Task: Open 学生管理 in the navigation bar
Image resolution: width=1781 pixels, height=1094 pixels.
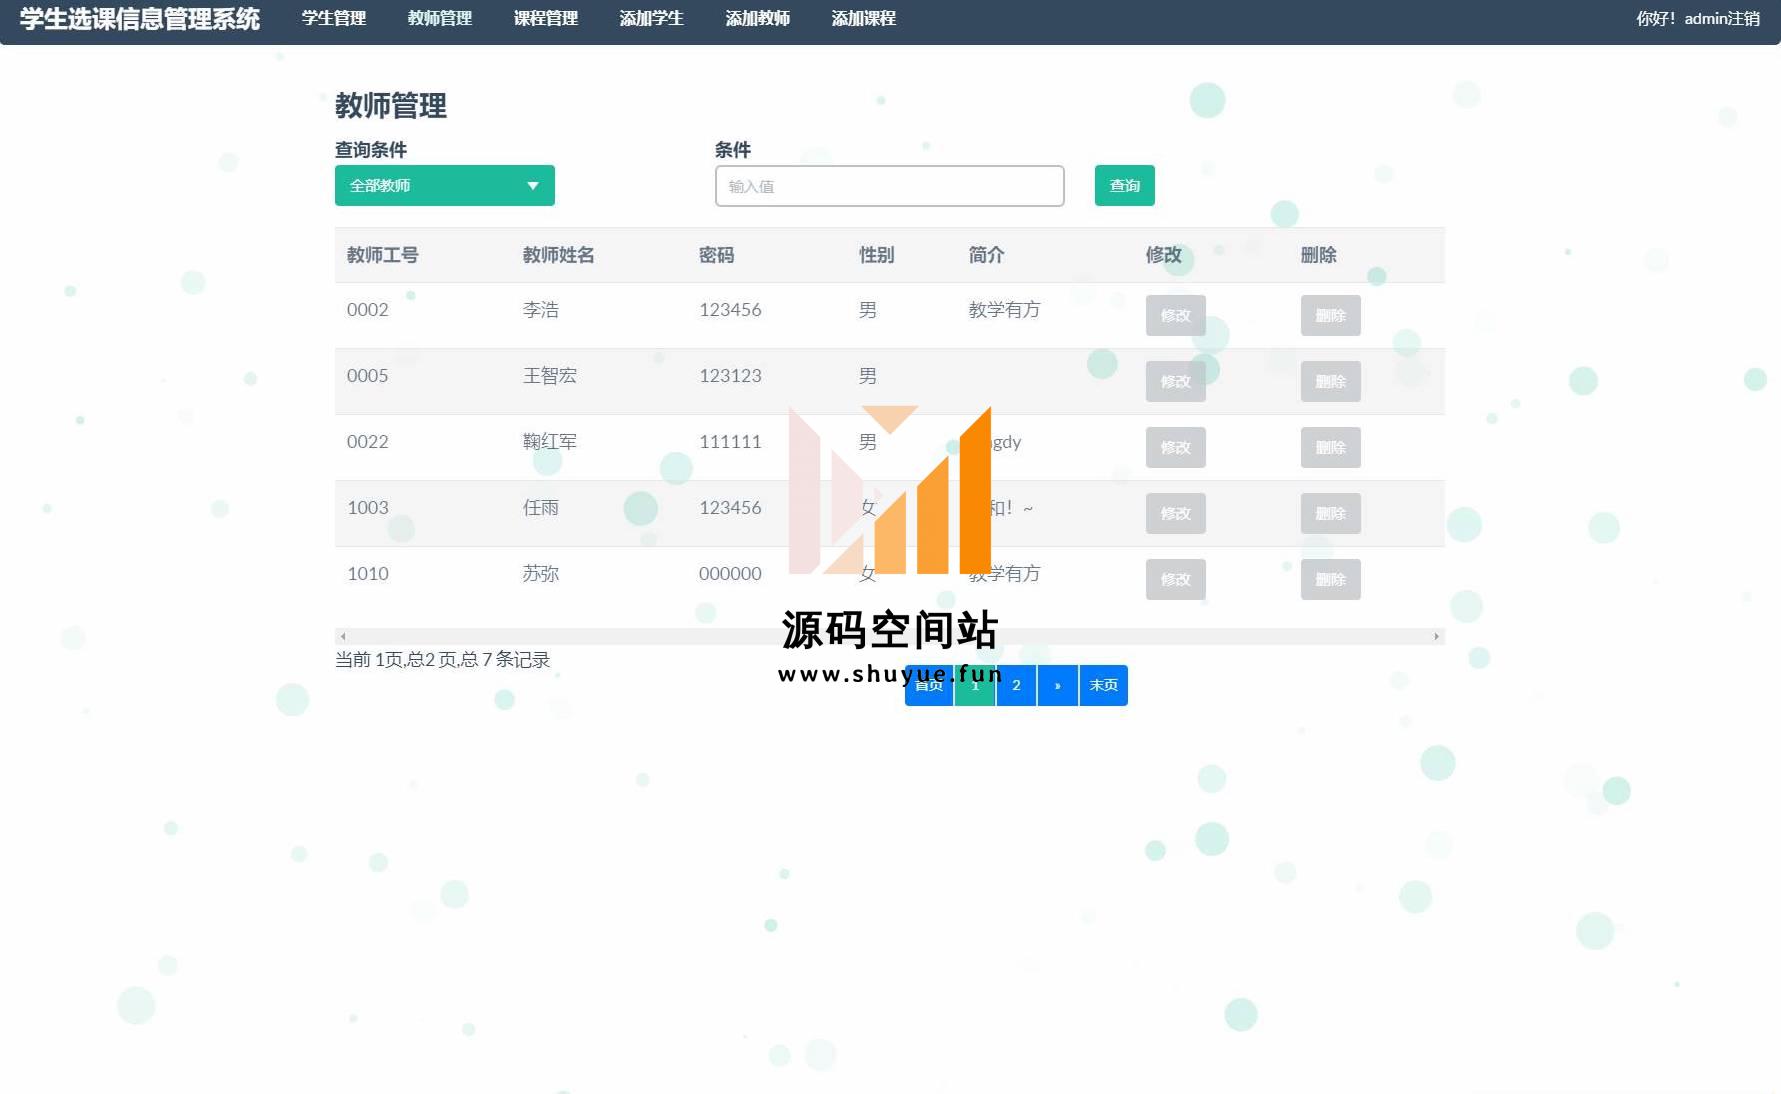Action: [x=334, y=18]
